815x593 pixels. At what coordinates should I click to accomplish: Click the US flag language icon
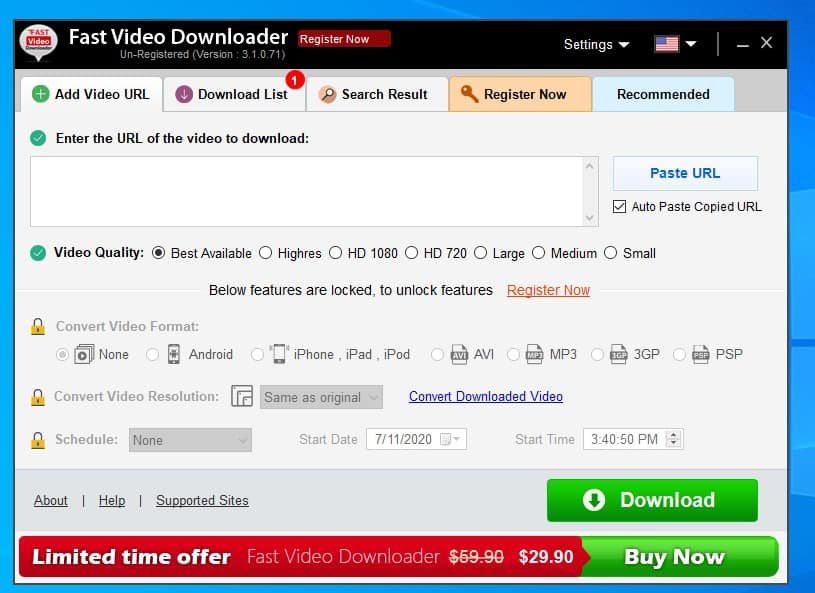[x=666, y=44]
